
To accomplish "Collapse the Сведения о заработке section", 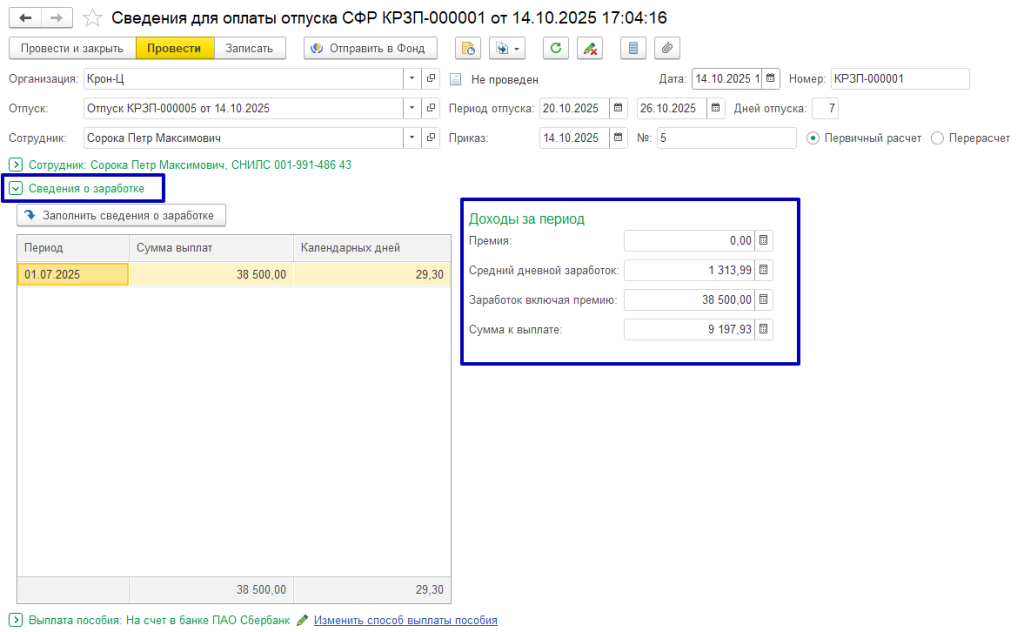I will pyautogui.click(x=15, y=188).
